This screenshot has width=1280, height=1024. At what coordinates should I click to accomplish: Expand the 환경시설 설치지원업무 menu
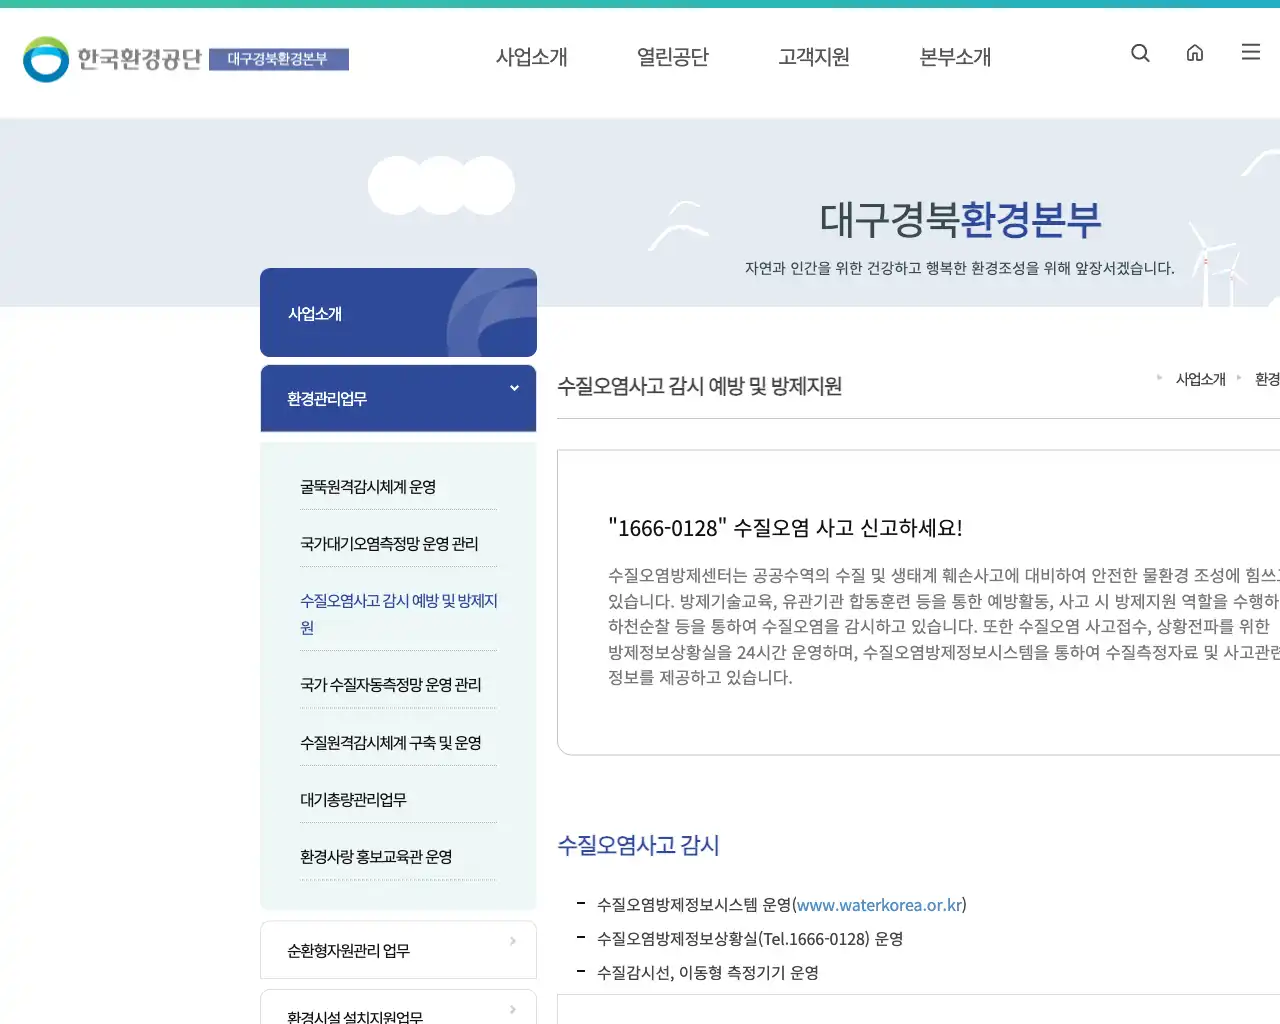pyautogui.click(x=398, y=1013)
